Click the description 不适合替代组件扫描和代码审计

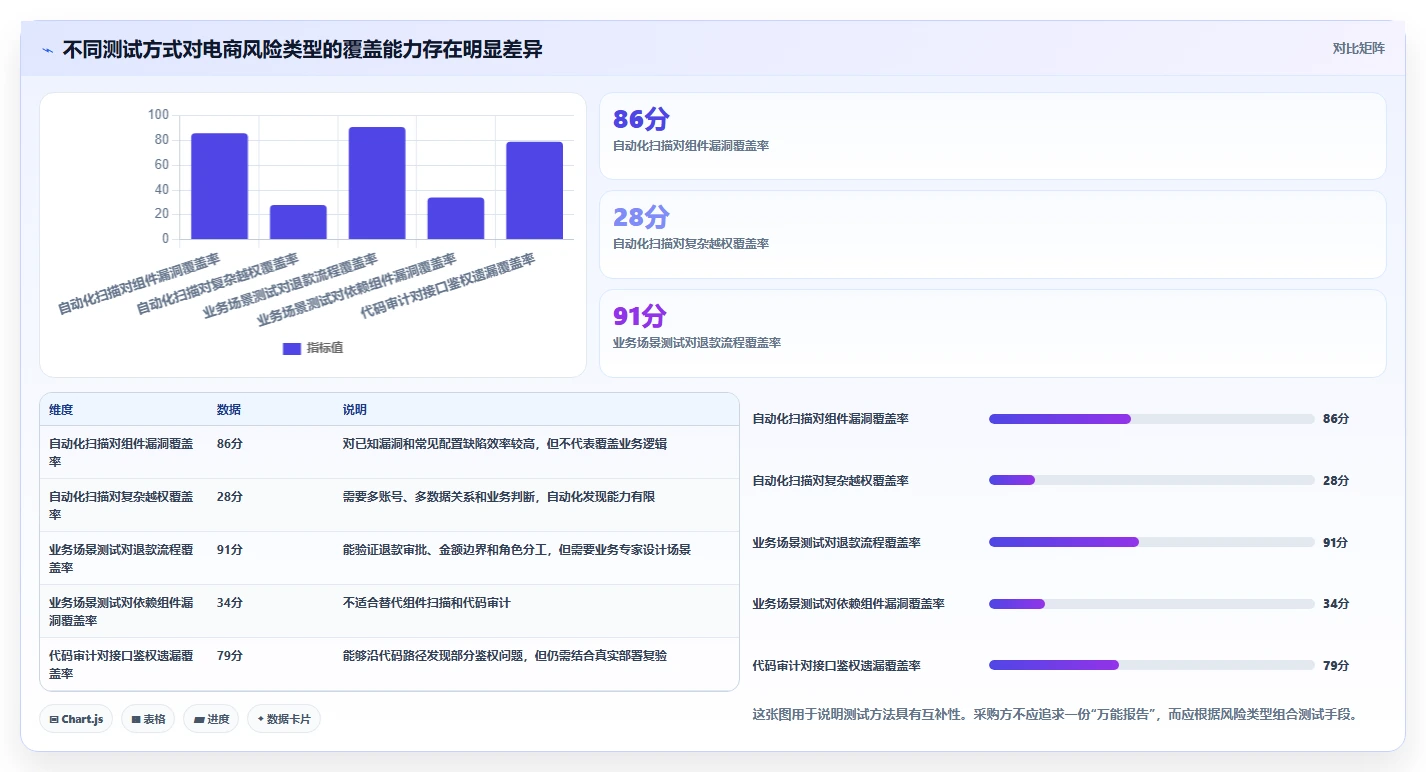(427, 603)
